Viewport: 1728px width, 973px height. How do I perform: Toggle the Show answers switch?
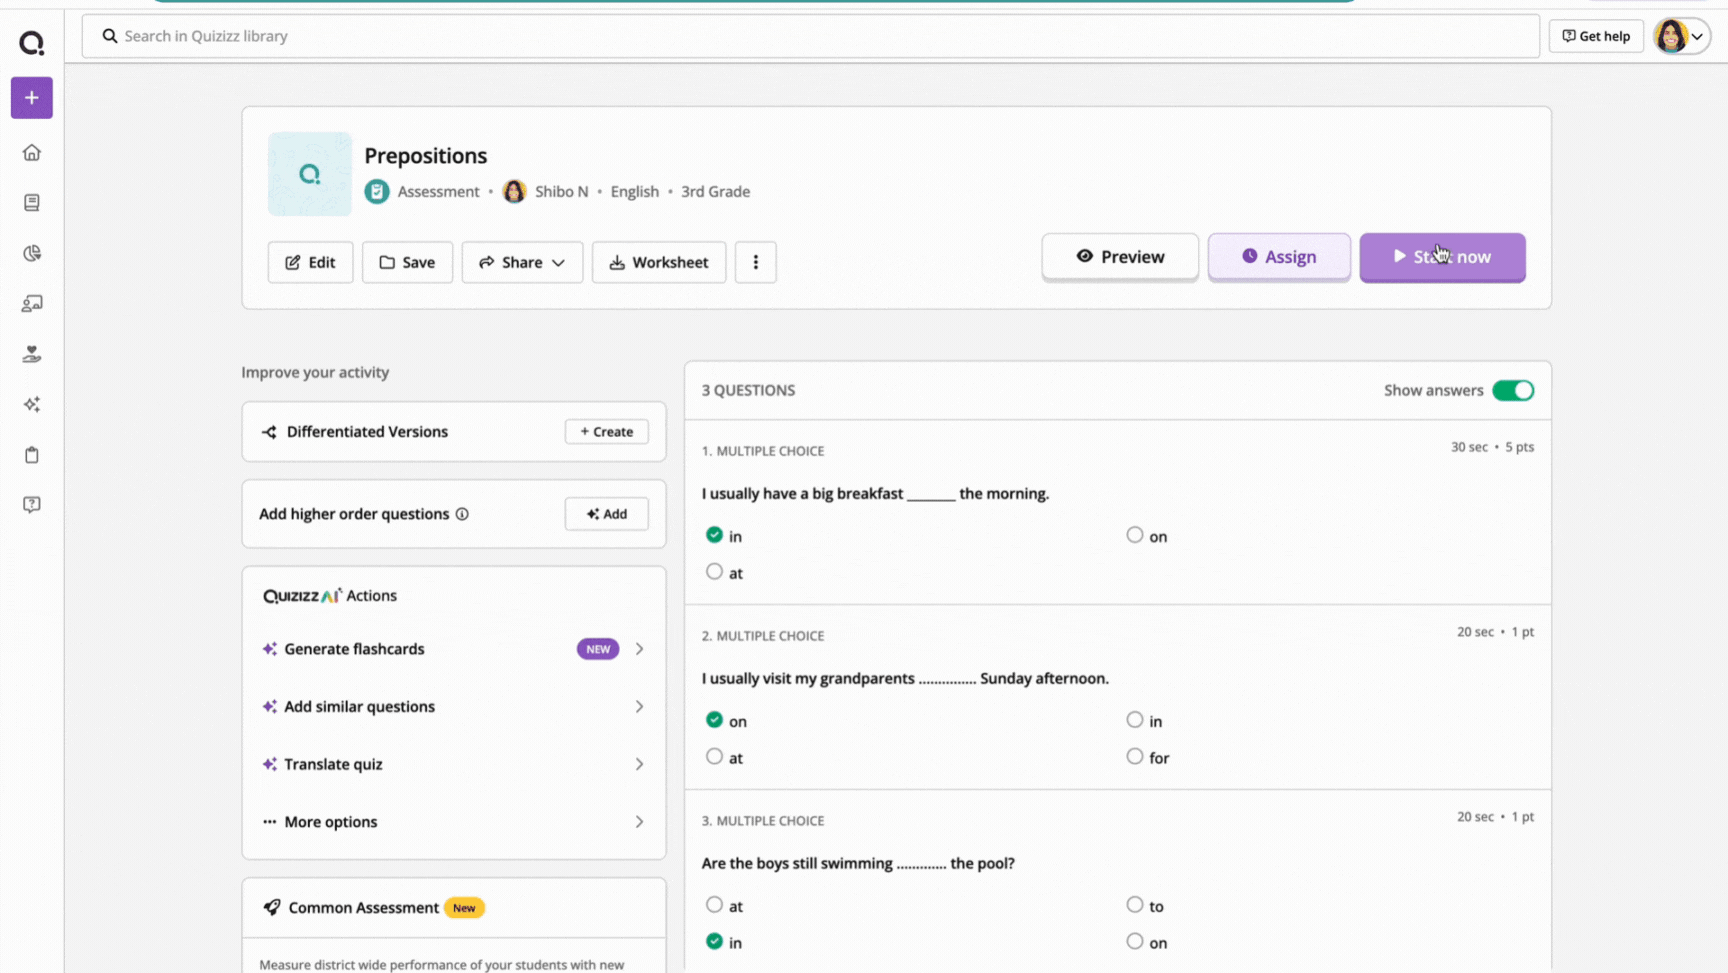pyautogui.click(x=1513, y=390)
